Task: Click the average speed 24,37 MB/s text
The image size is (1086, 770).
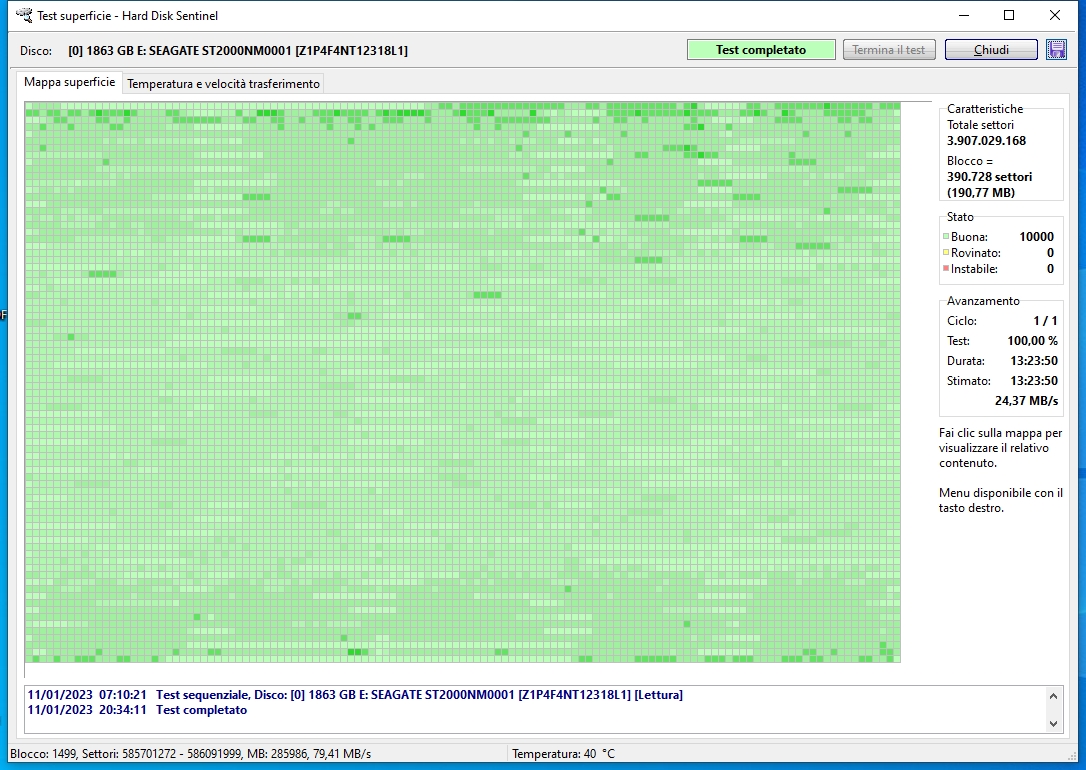Action: point(1026,401)
